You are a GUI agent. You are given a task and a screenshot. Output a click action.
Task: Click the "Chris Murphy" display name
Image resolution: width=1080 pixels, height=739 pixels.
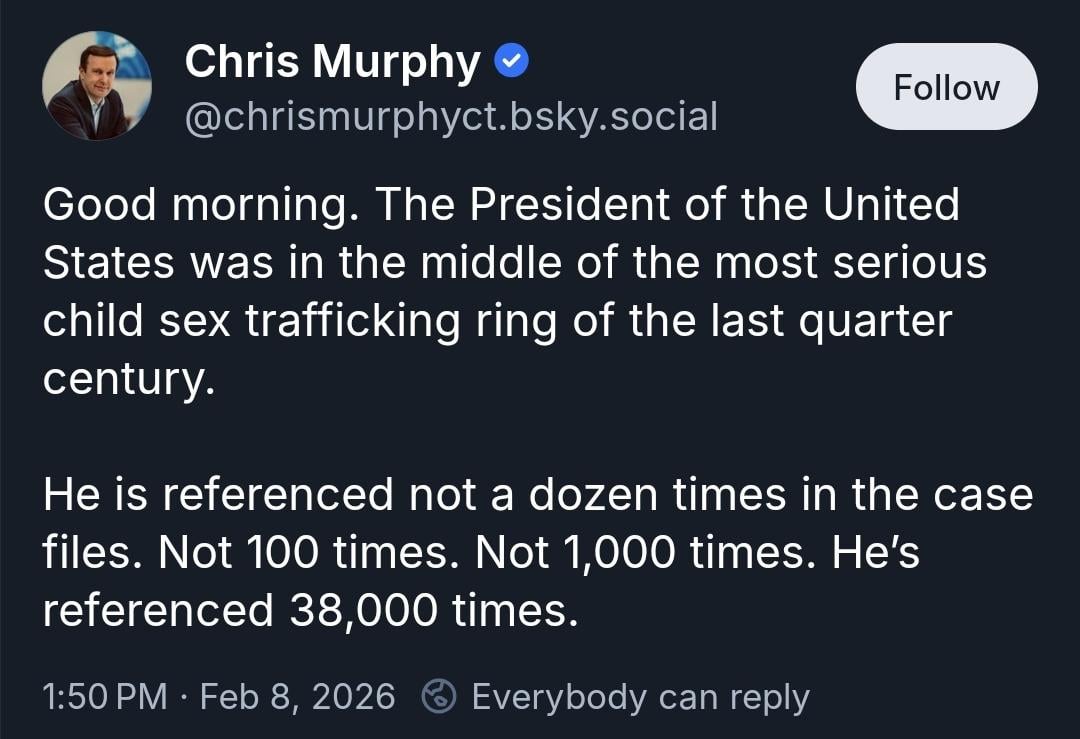pos(333,63)
